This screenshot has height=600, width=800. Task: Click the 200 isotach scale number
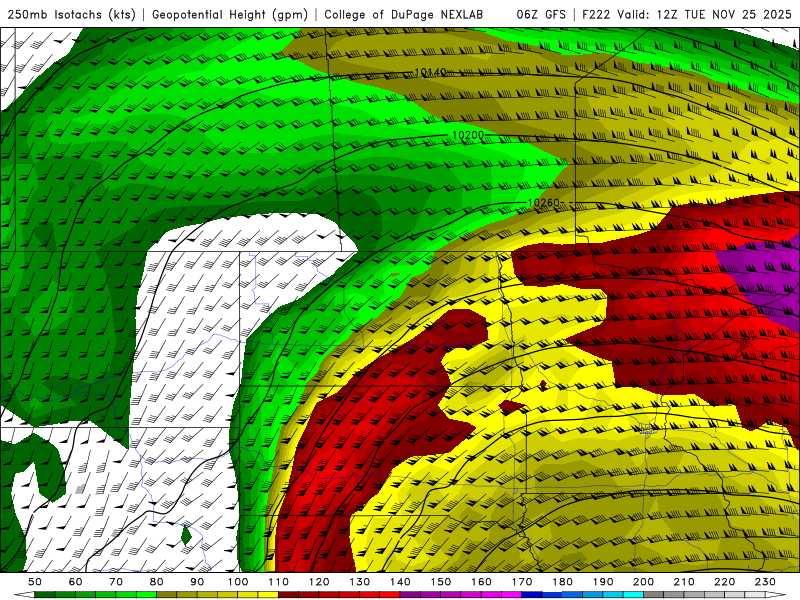click(643, 582)
